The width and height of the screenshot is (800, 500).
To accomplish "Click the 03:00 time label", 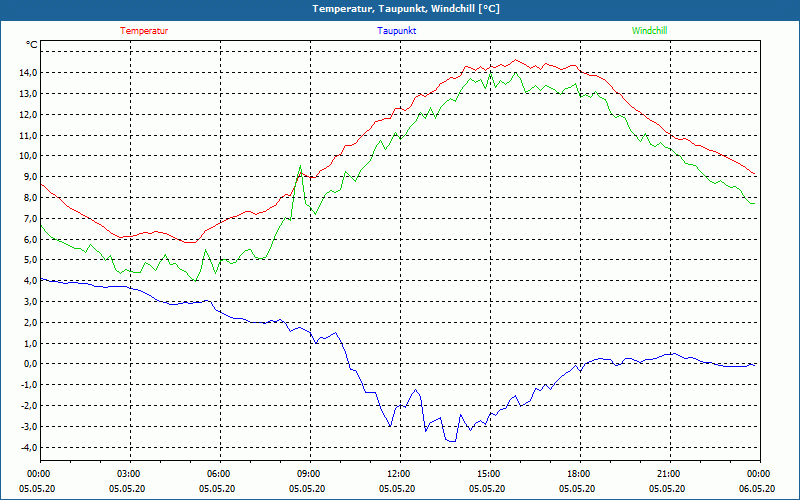I will [131, 474].
